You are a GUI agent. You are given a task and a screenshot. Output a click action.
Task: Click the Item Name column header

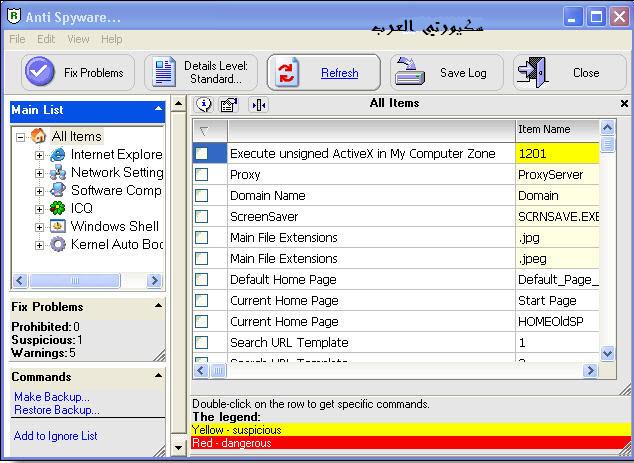pyautogui.click(x=557, y=129)
